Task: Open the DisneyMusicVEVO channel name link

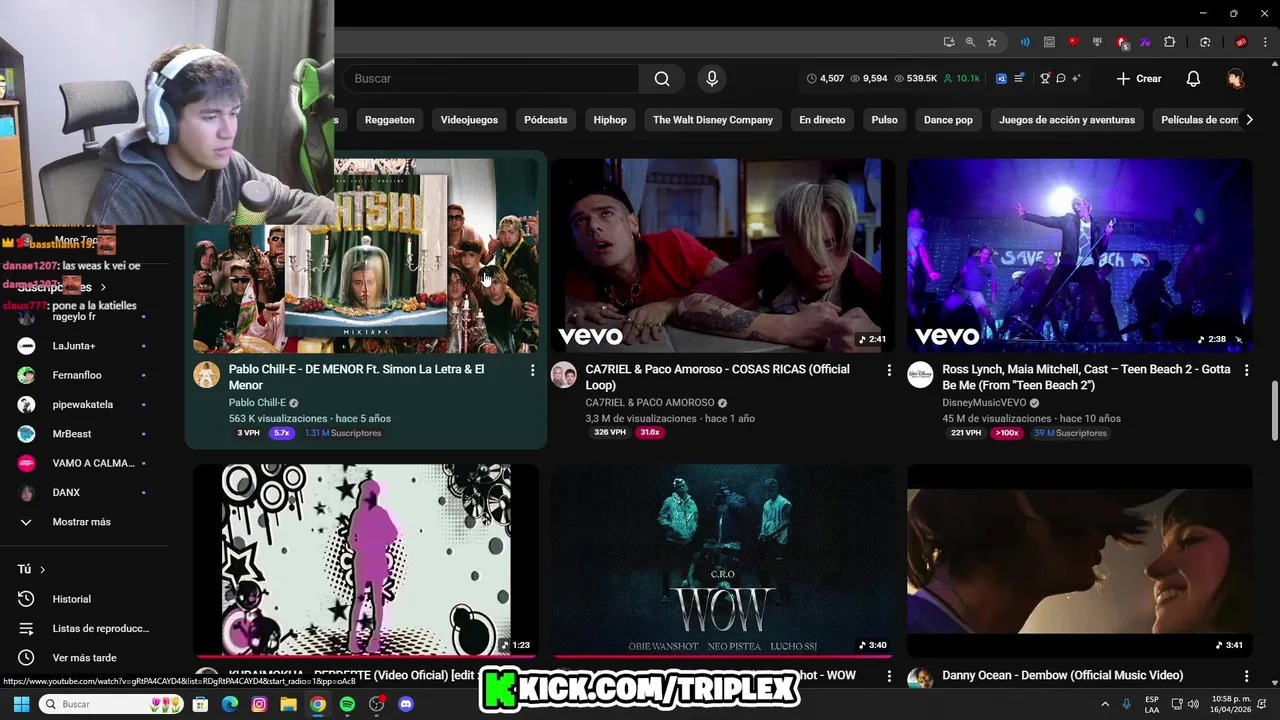Action: pos(984,403)
